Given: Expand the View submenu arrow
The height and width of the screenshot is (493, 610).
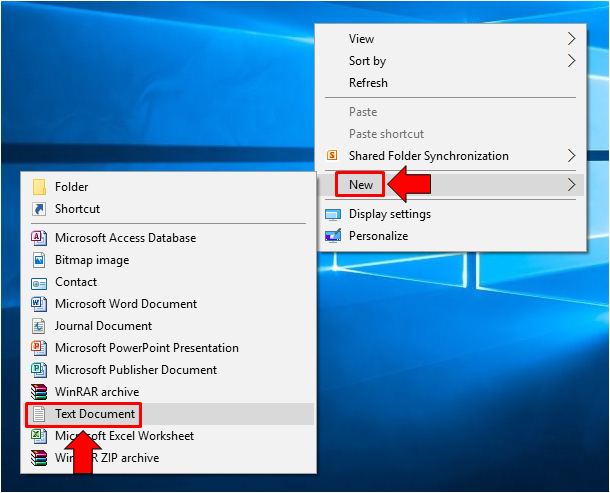Looking at the screenshot, I should pos(571,39).
